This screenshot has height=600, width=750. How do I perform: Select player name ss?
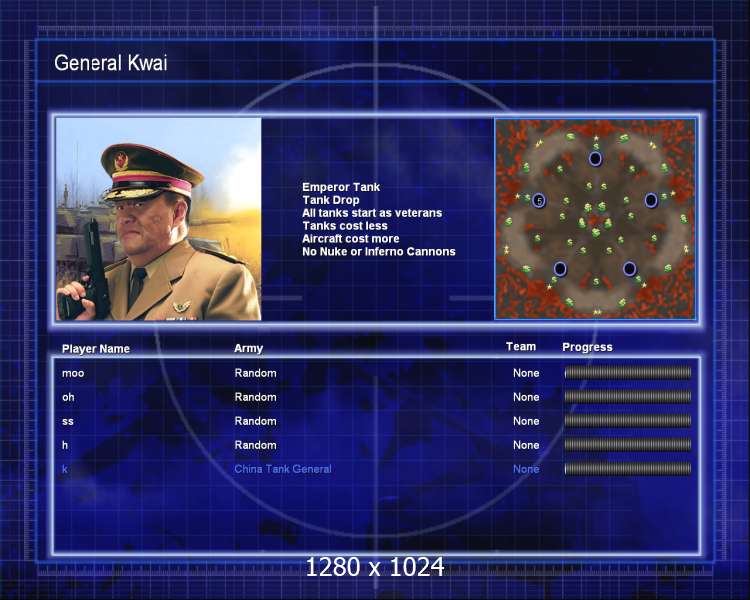tap(68, 422)
